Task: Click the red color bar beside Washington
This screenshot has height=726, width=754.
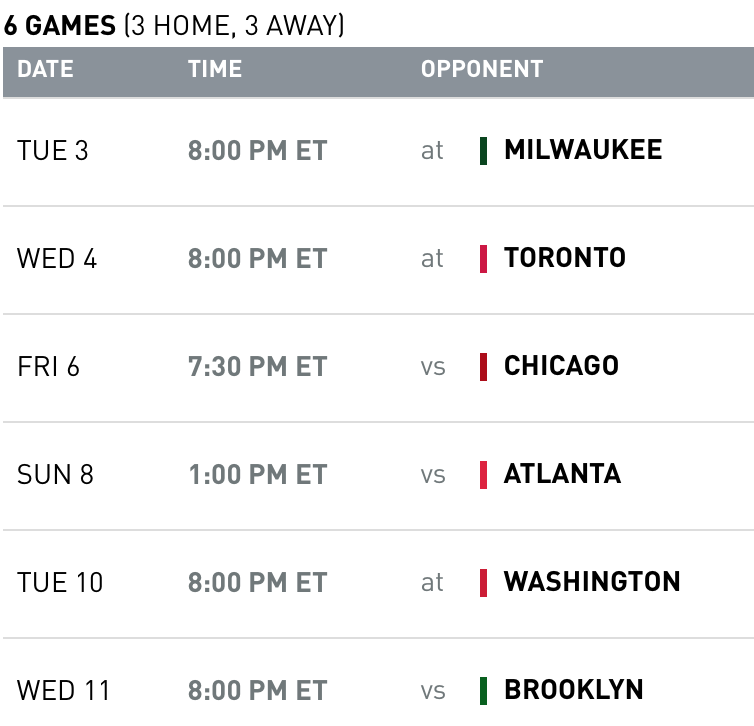Action: coord(484,583)
